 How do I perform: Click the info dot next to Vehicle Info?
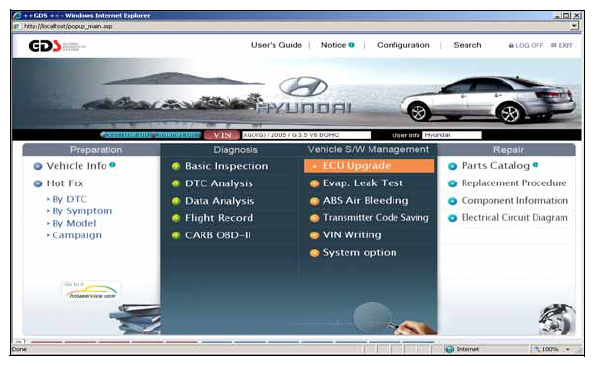click(x=112, y=164)
